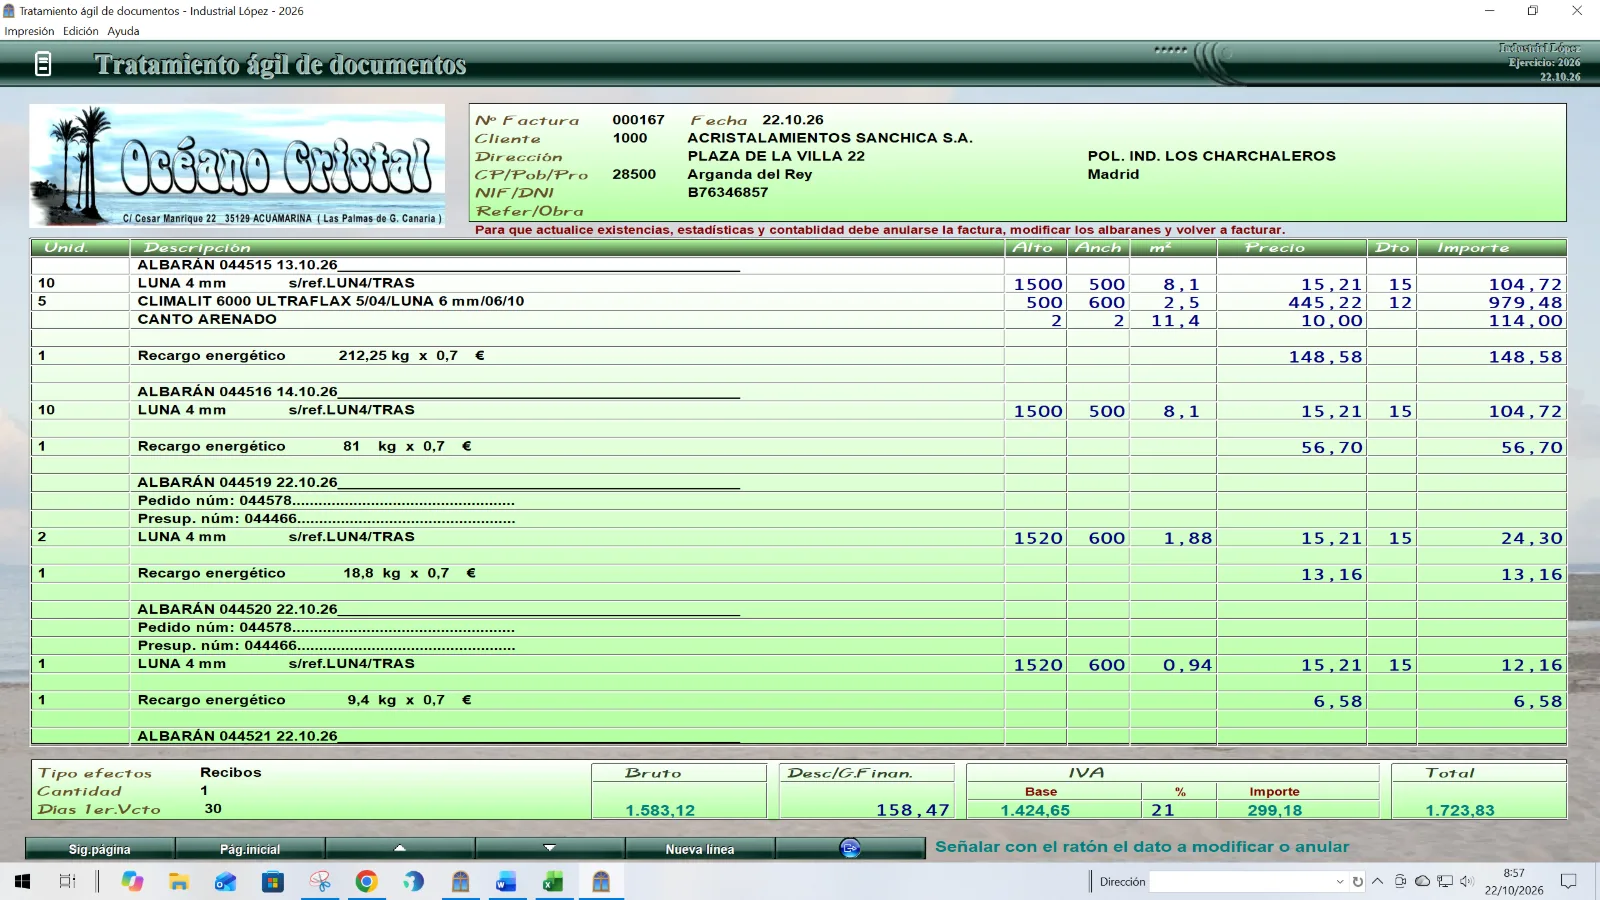Click the Recibos payment type value

tap(230, 772)
